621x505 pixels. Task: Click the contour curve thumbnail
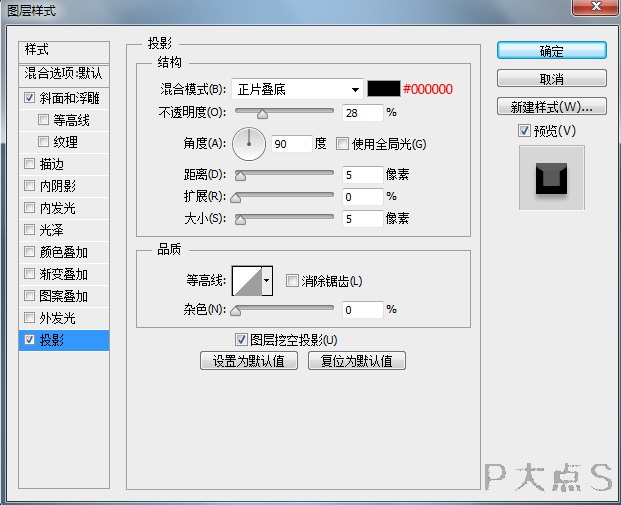247,281
